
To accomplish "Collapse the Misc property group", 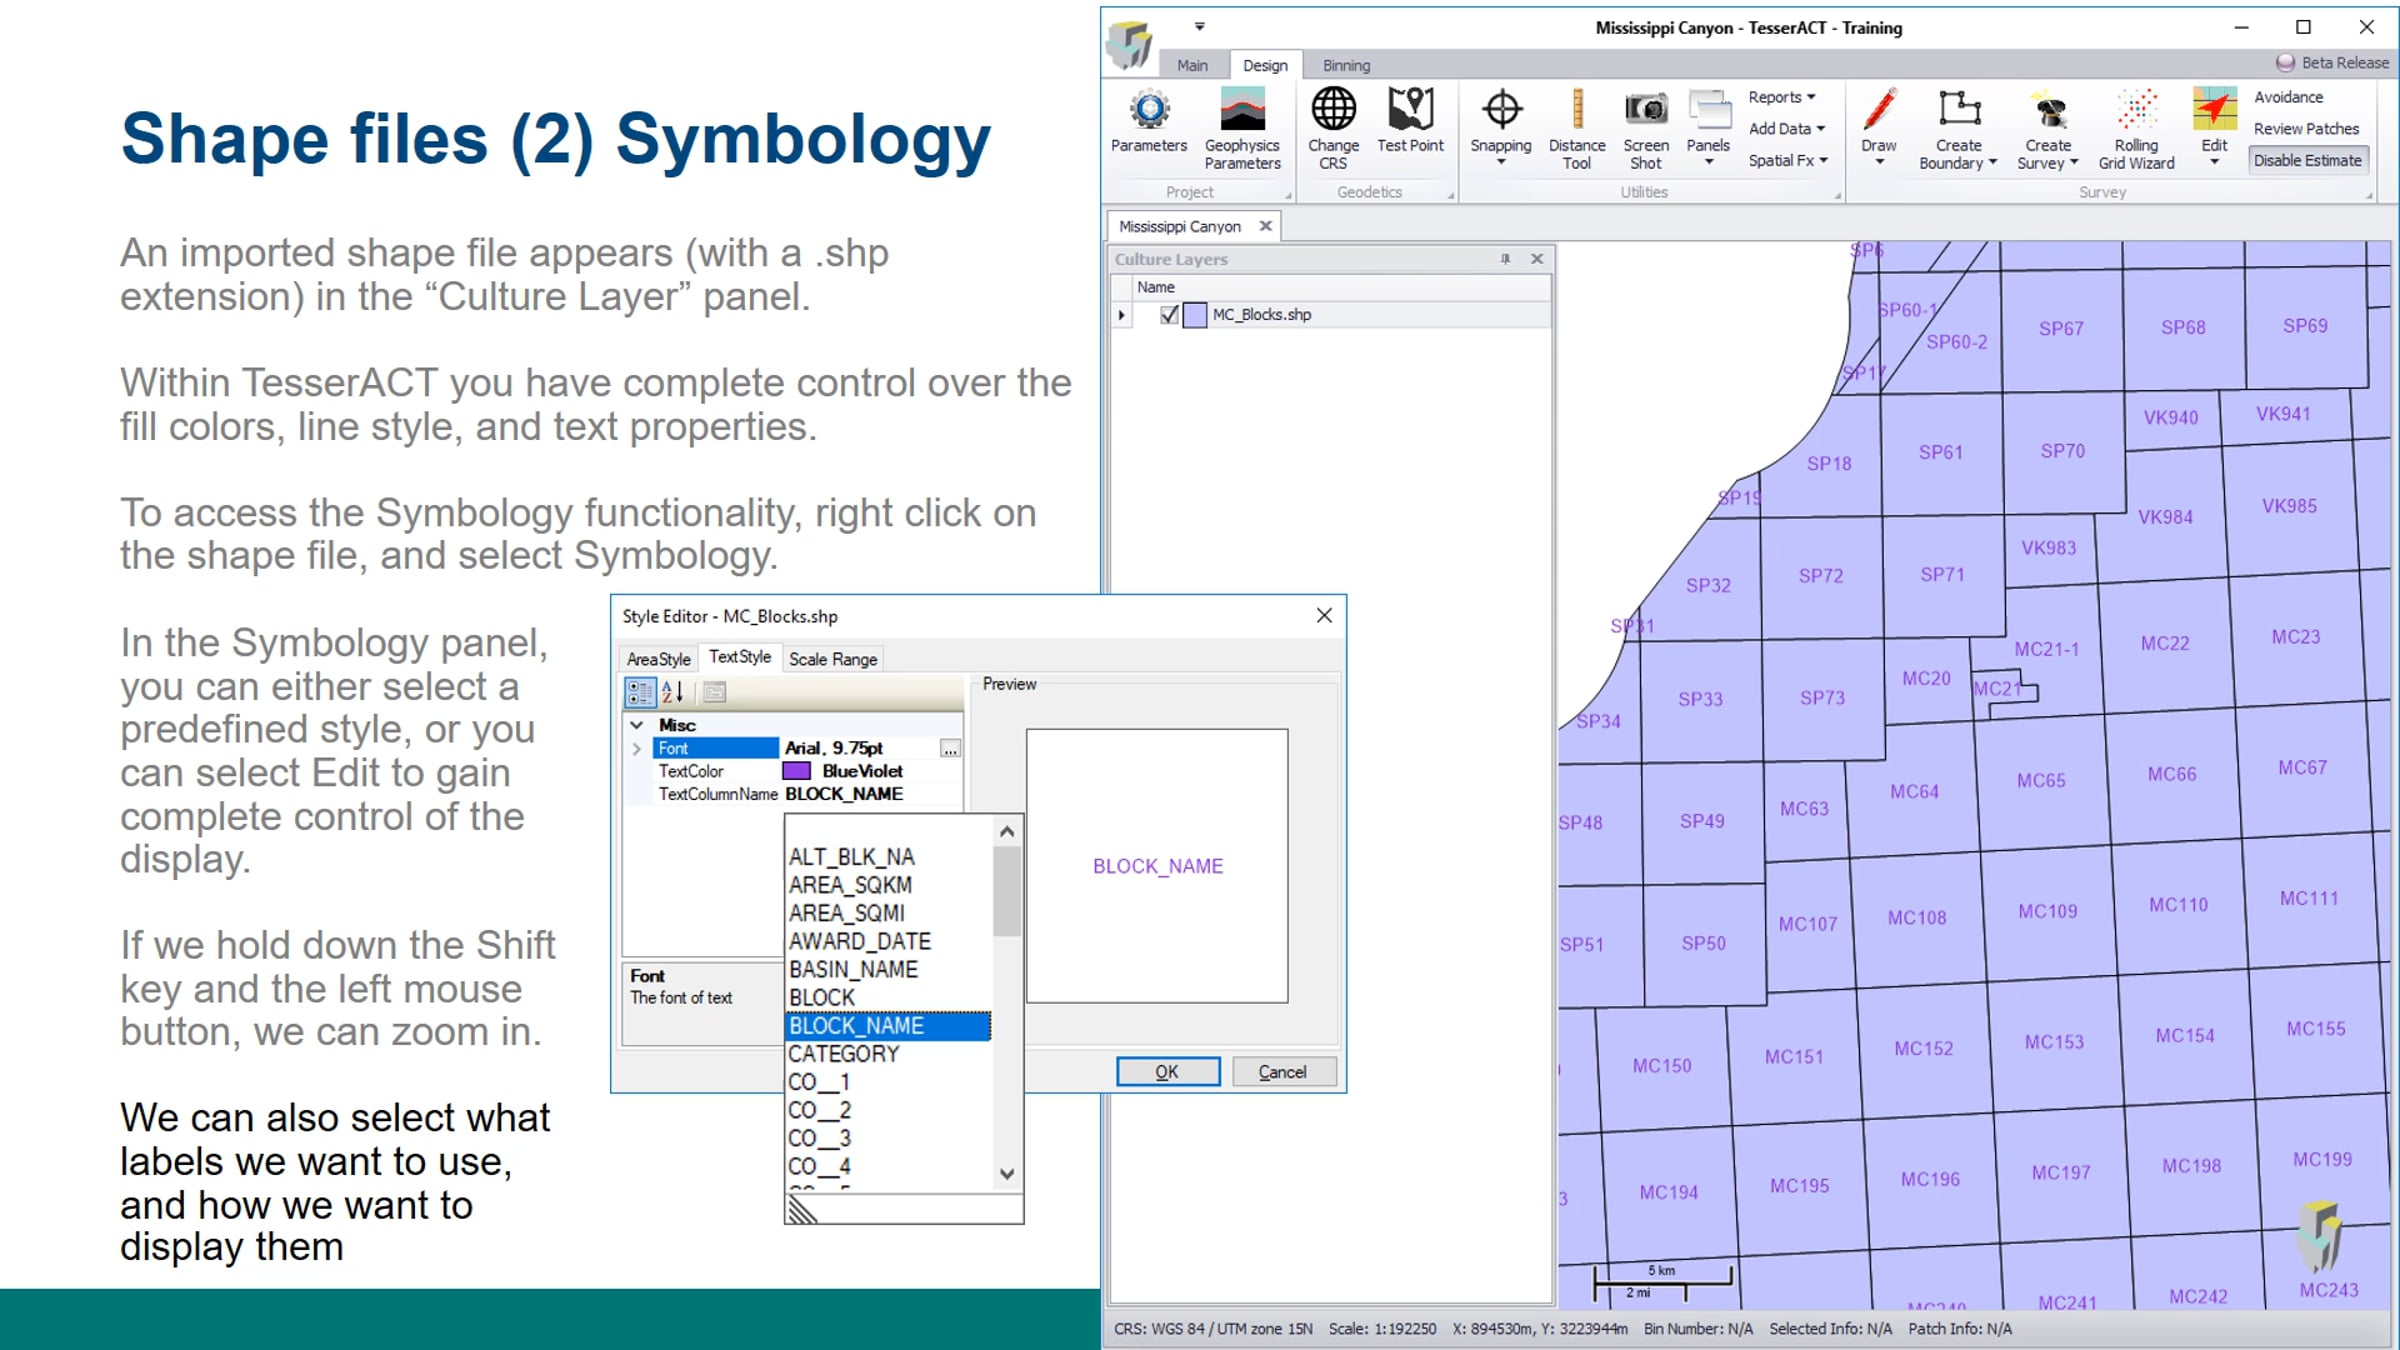I will coord(637,725).
